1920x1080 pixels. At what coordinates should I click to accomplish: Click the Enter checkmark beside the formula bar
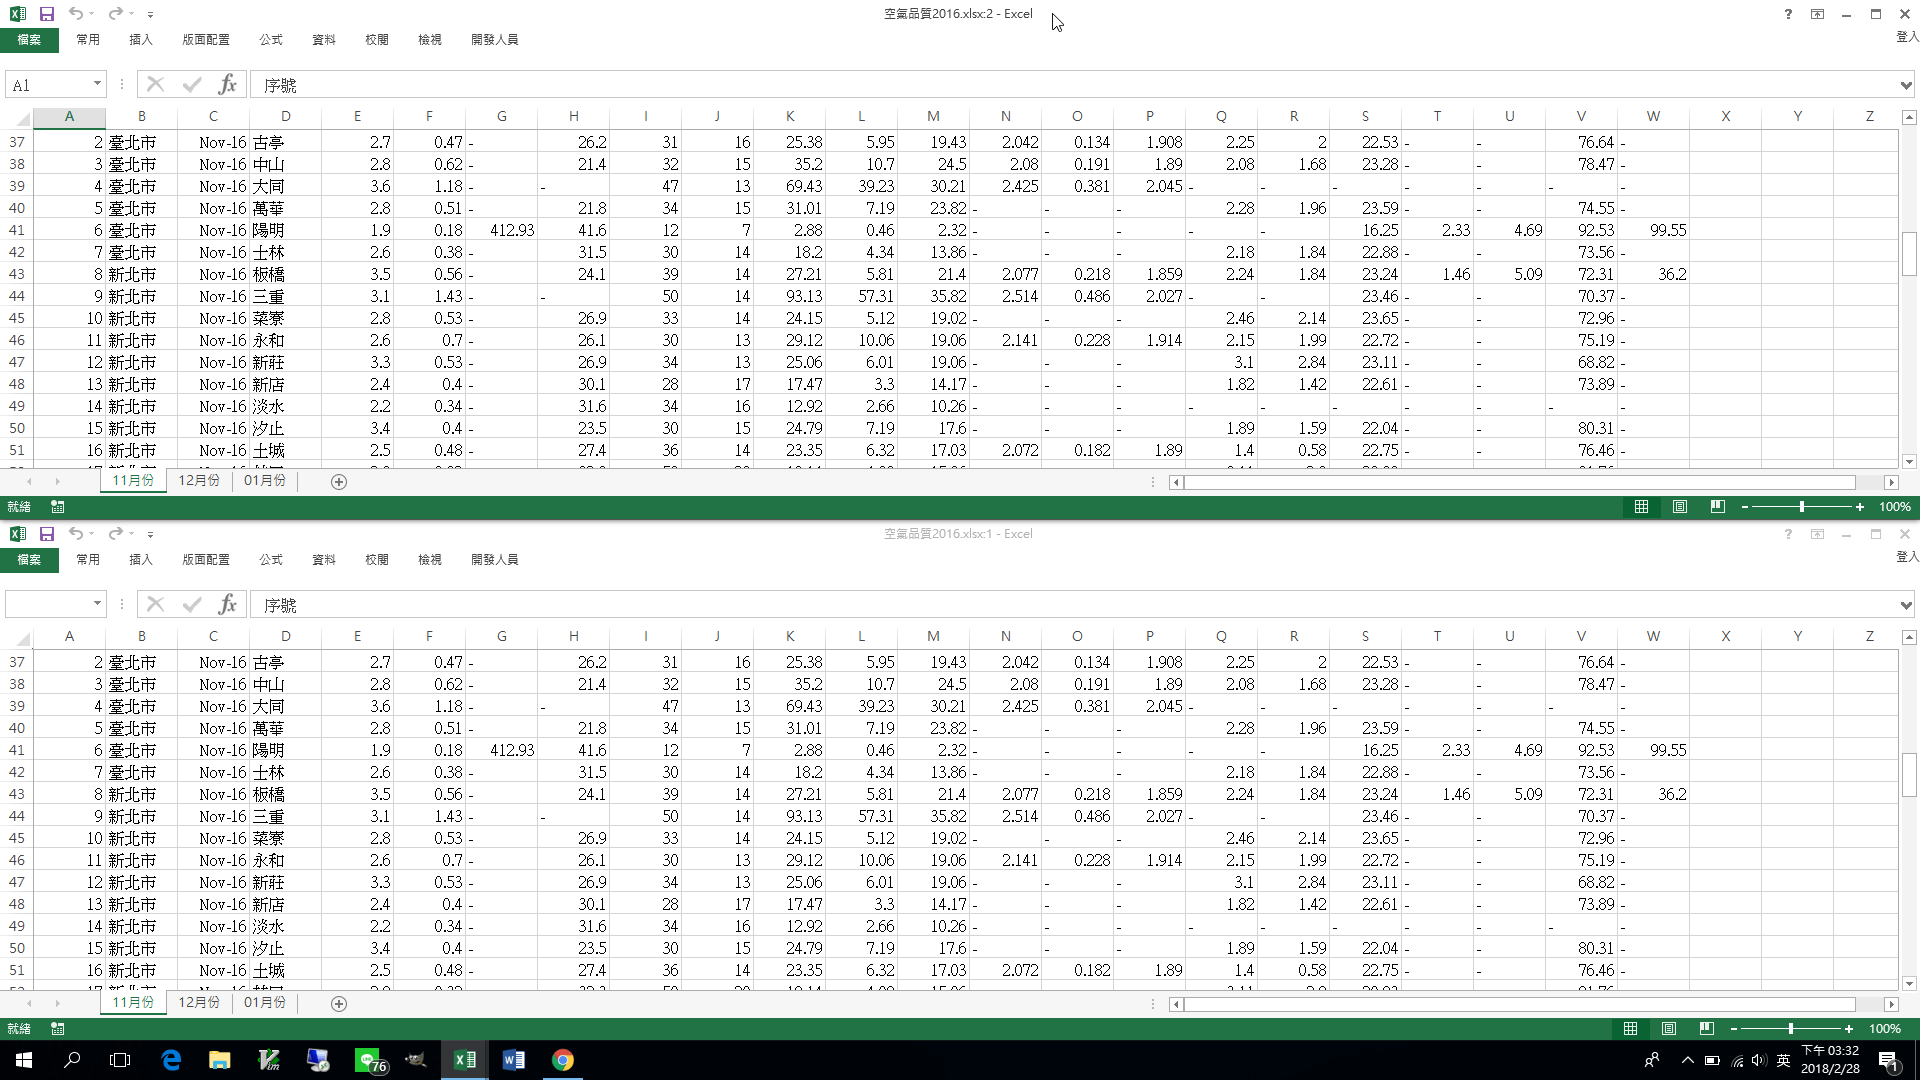[191, 84]
